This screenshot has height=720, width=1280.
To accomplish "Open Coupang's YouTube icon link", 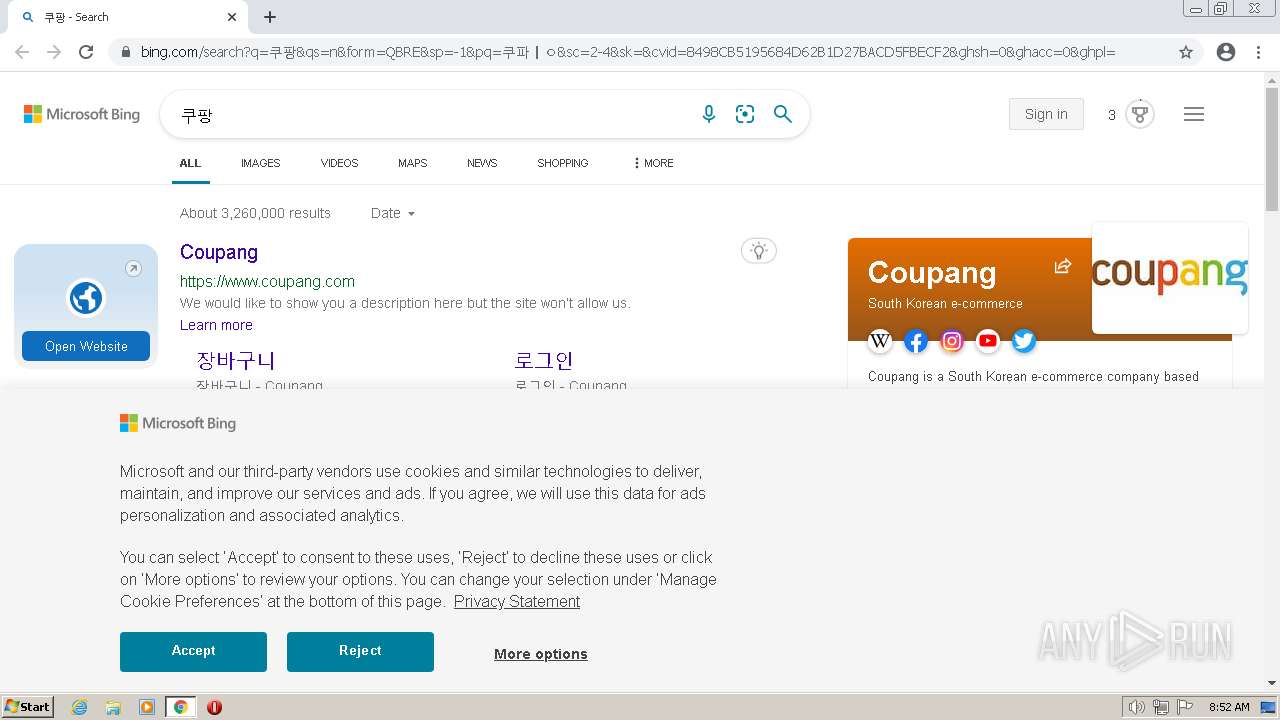I will click(x=988, y=341).
